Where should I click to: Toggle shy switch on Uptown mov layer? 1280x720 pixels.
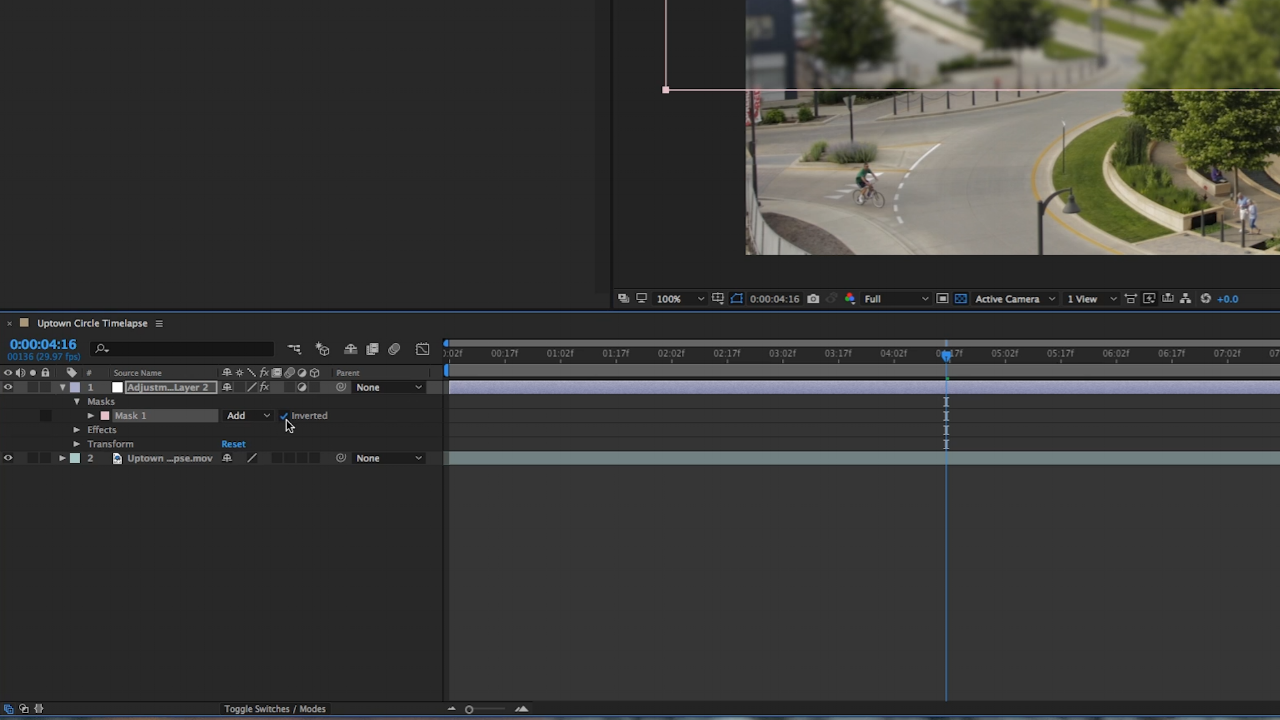point(227,458)
